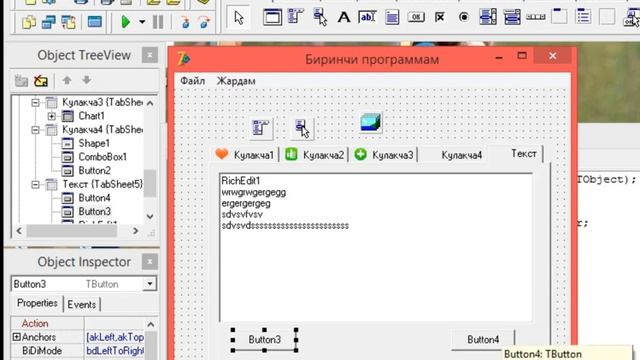The image size is (640, 360).
Task: Expand the Anchors property
Action: 17,337
